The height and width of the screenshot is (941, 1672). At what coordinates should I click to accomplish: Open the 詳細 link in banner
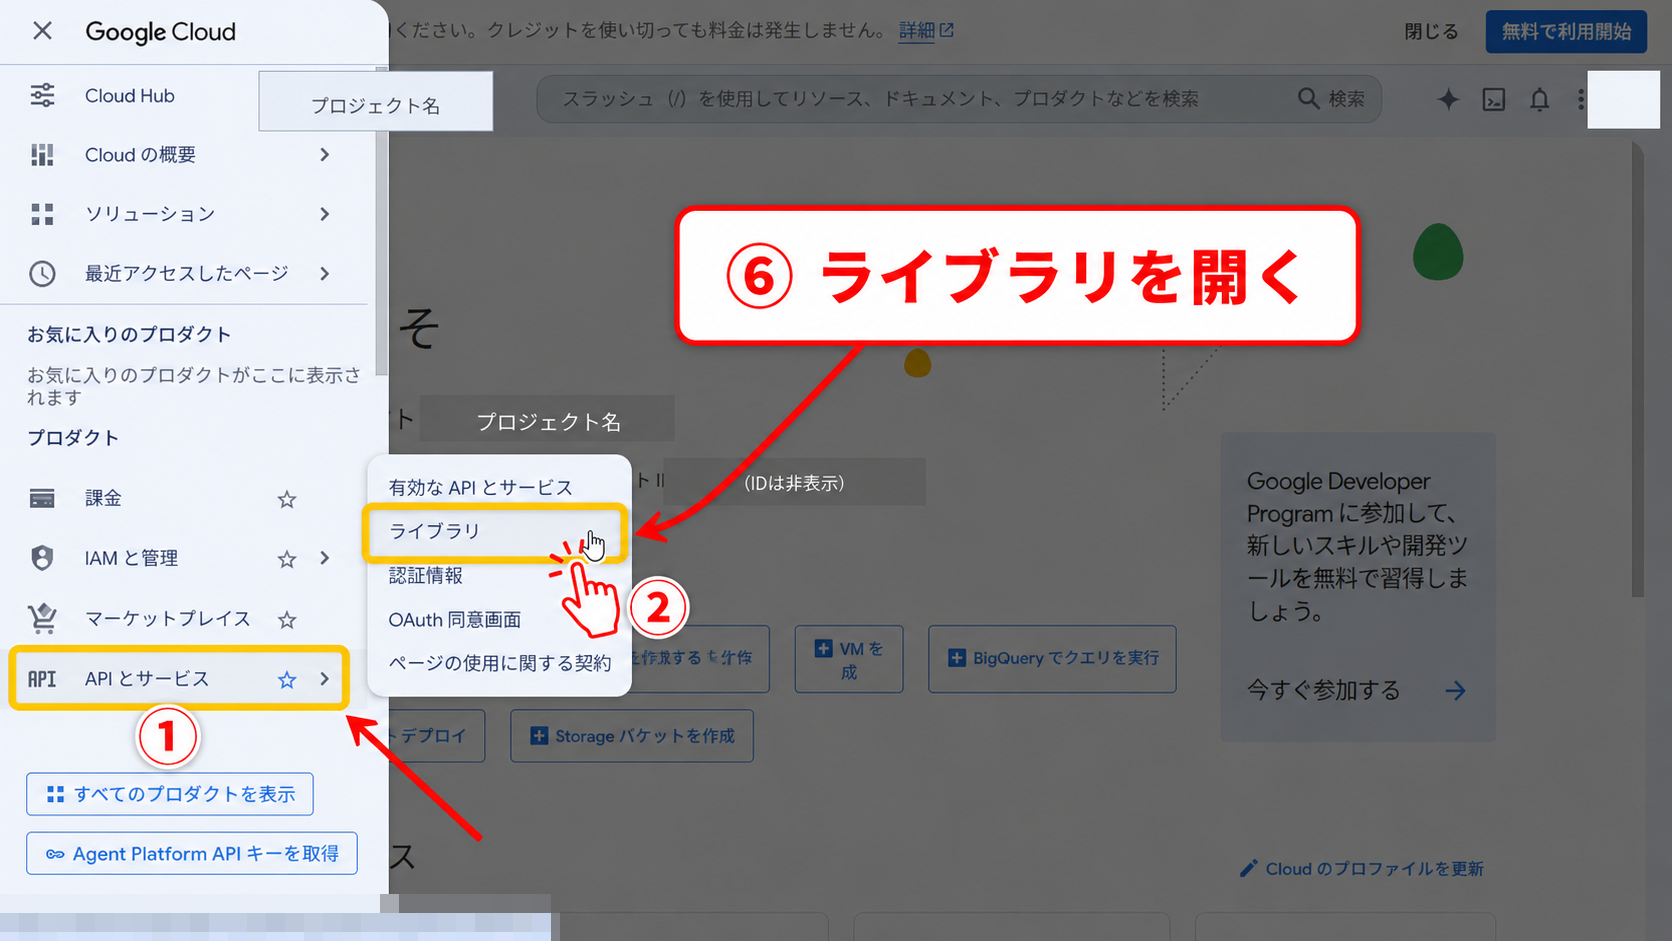coord(916,31)
